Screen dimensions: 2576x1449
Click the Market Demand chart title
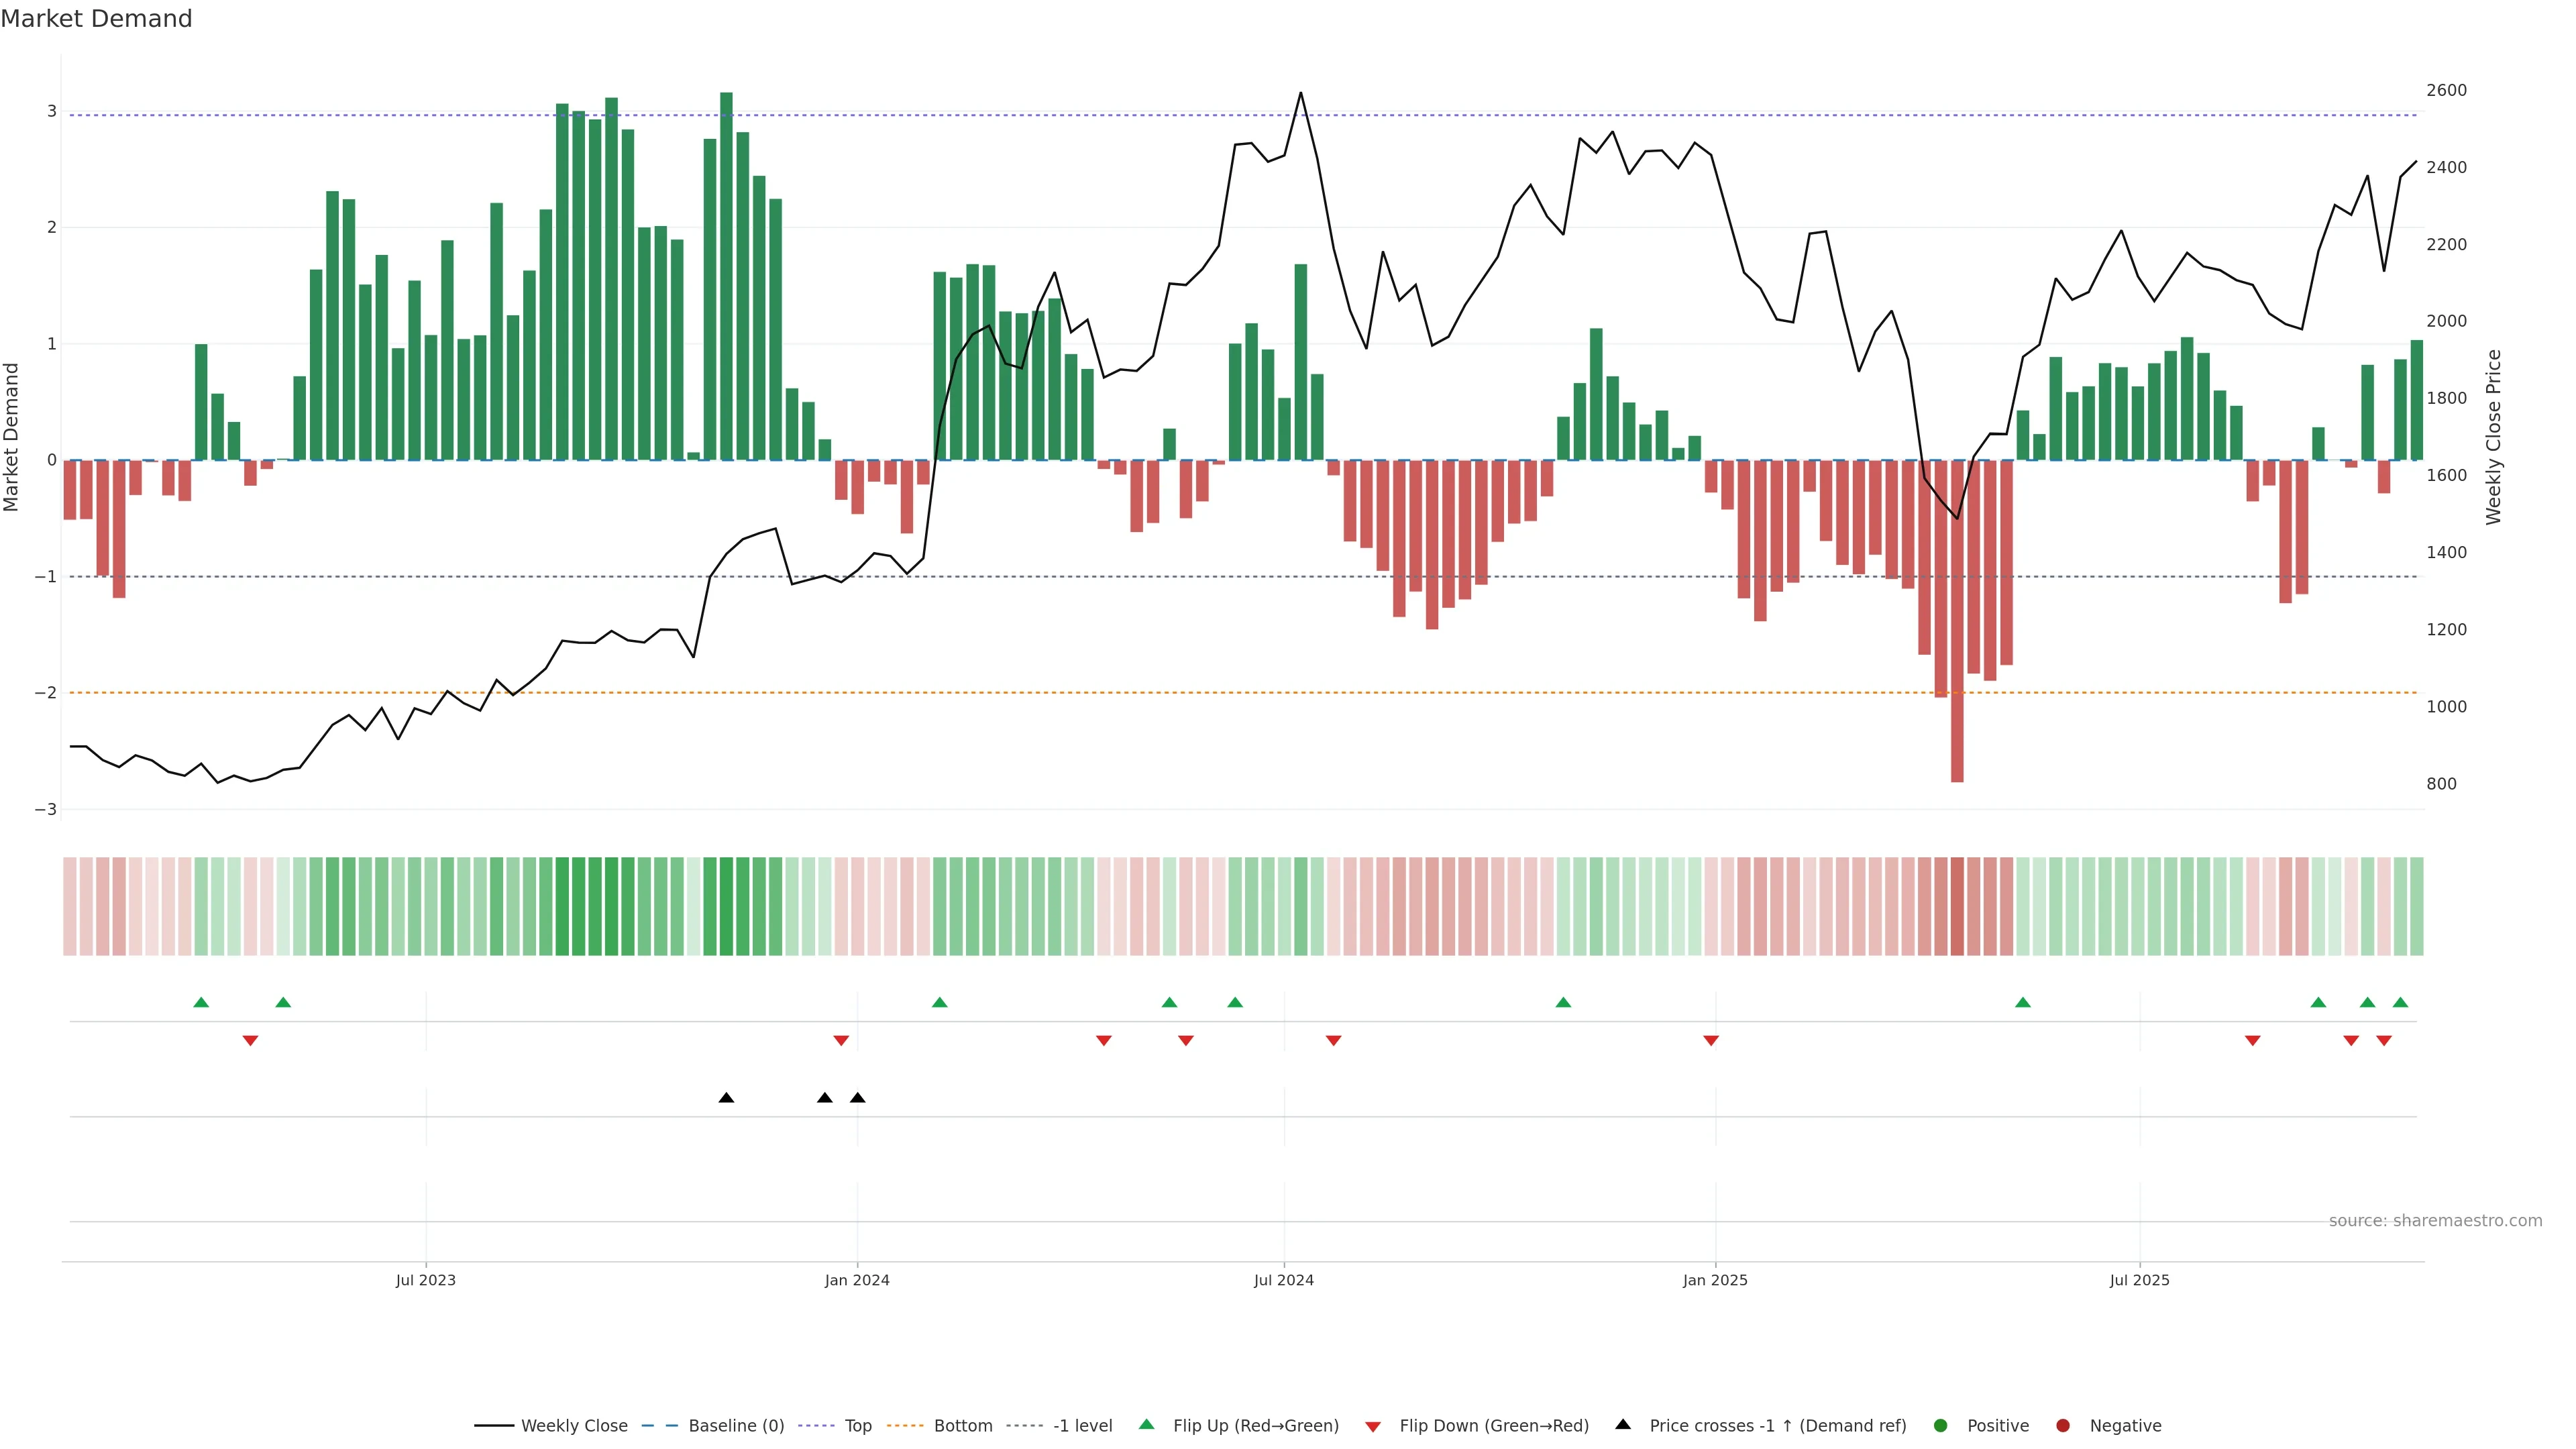96,19
